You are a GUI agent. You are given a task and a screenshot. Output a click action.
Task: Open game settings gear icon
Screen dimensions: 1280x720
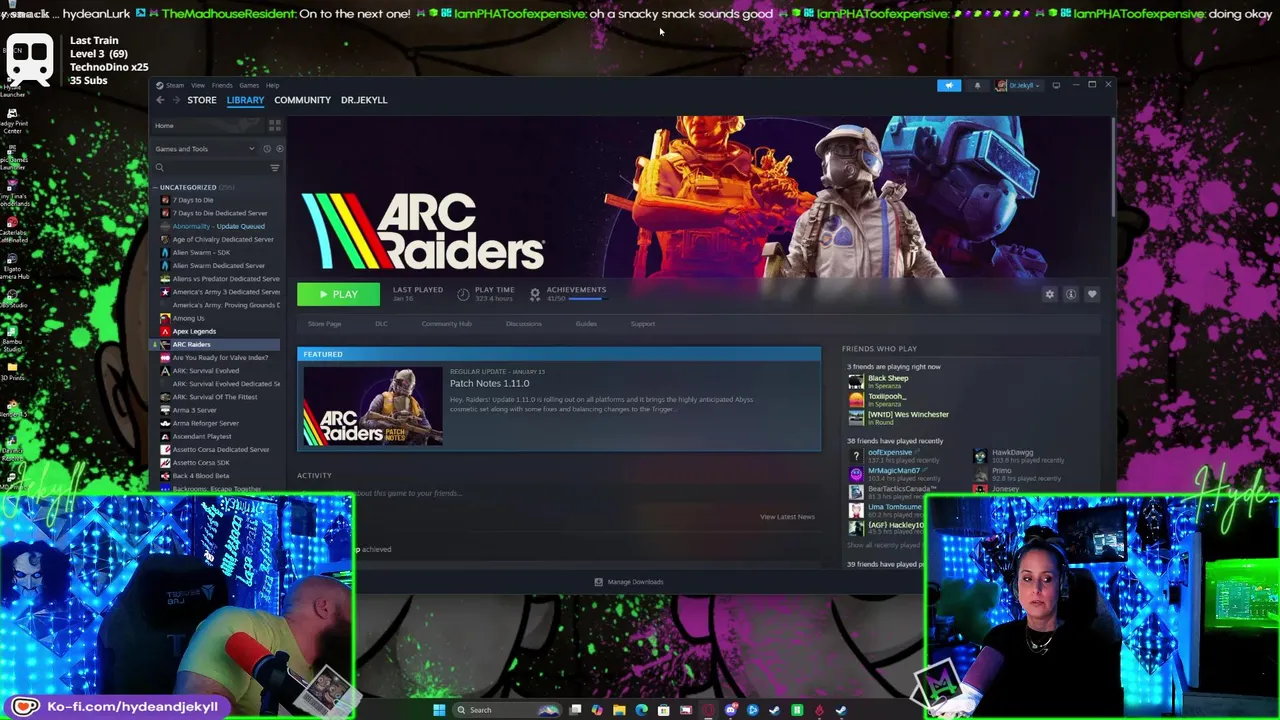pyautogui.click(x=1049, y=294)
